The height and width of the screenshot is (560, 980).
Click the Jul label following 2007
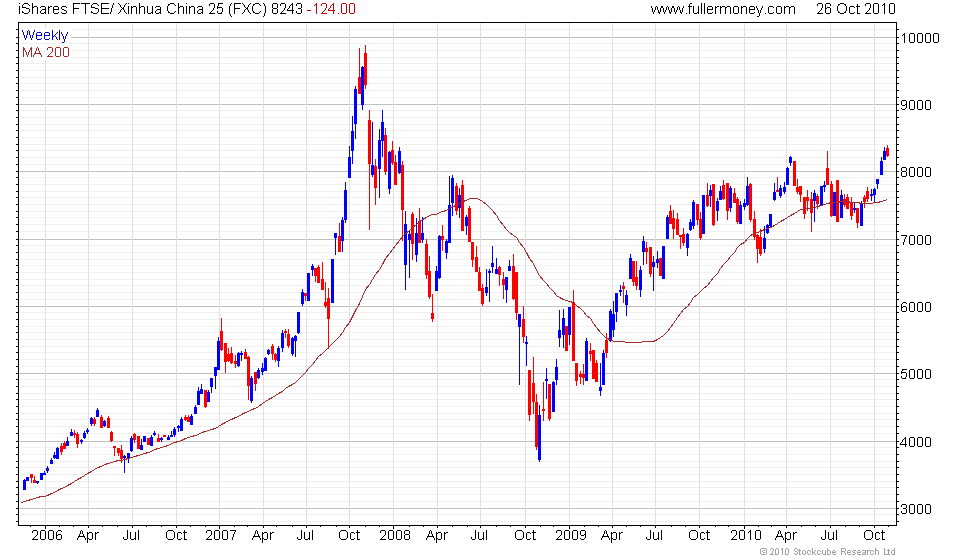[x=305, y=536]
